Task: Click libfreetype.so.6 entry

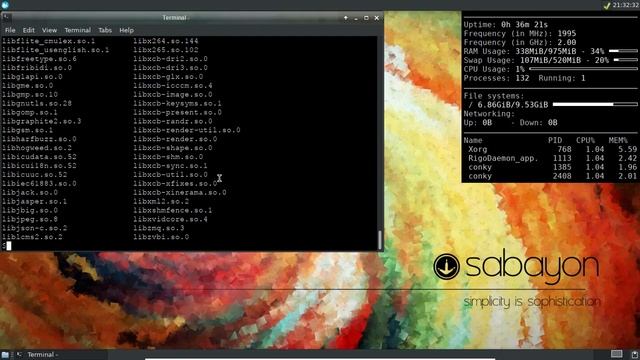Action: point(39,59)
